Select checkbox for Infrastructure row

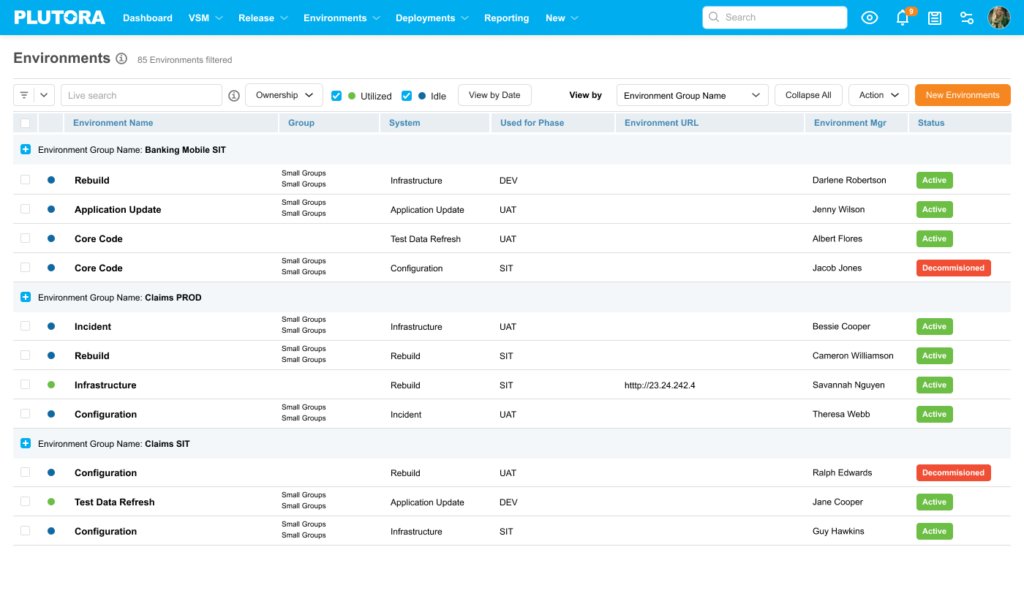[x=25, y=385]
